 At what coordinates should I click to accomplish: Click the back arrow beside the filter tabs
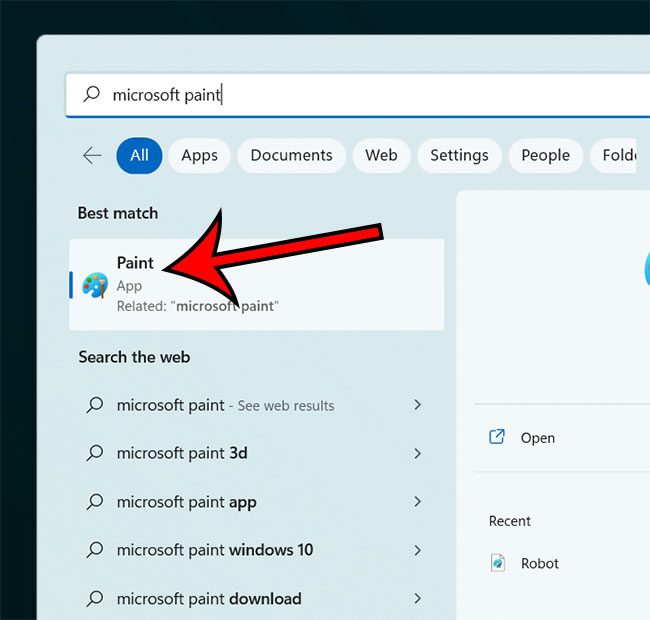pyautogui.click(x=92, y=155)
